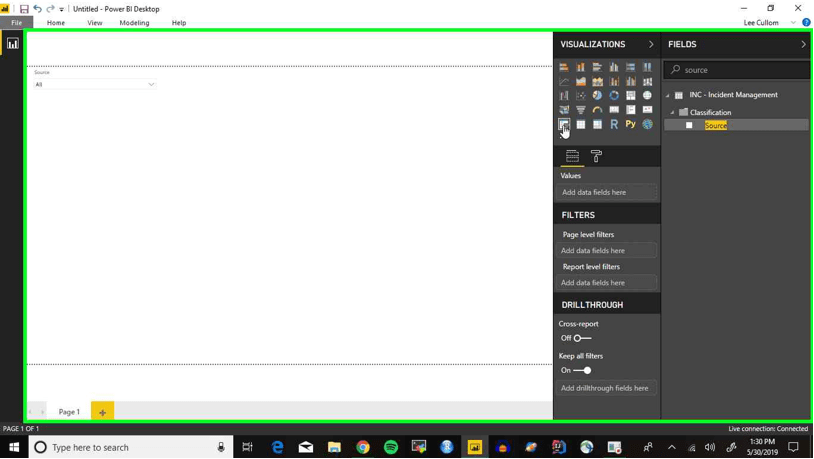Click the Undo arrow in title bar

click(37, 9)
